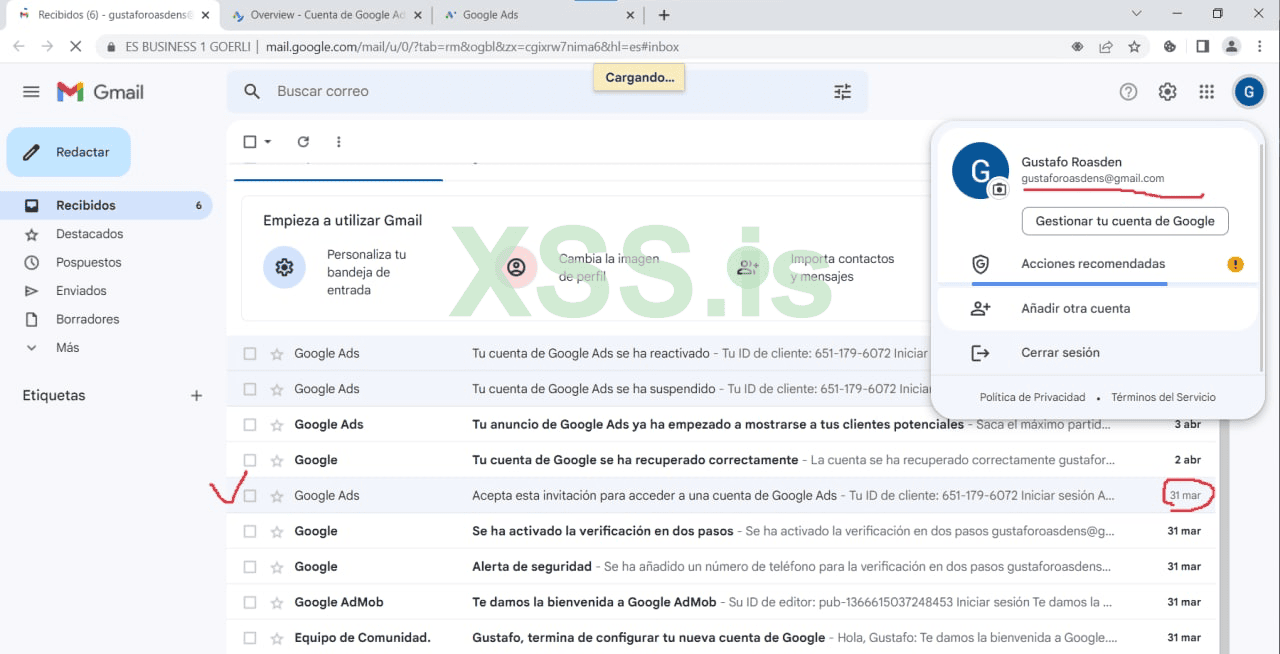
Task: Click Cambia la imagen de perfil
Action: tap(609, 267)
